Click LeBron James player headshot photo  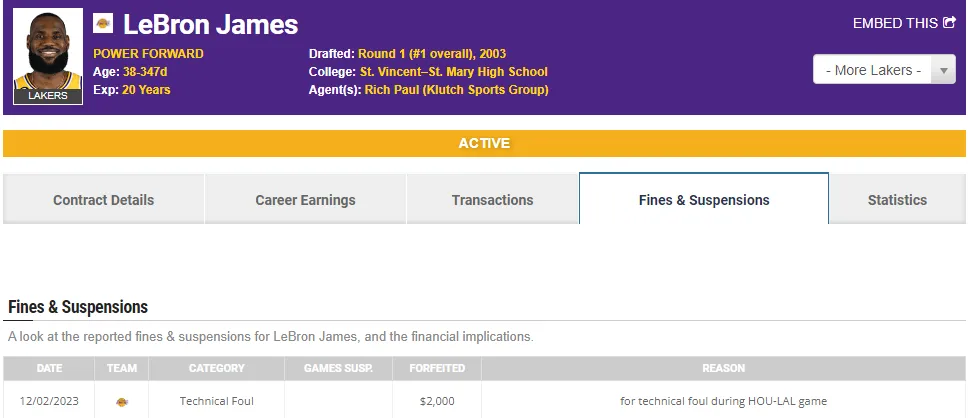coord(47,54)
